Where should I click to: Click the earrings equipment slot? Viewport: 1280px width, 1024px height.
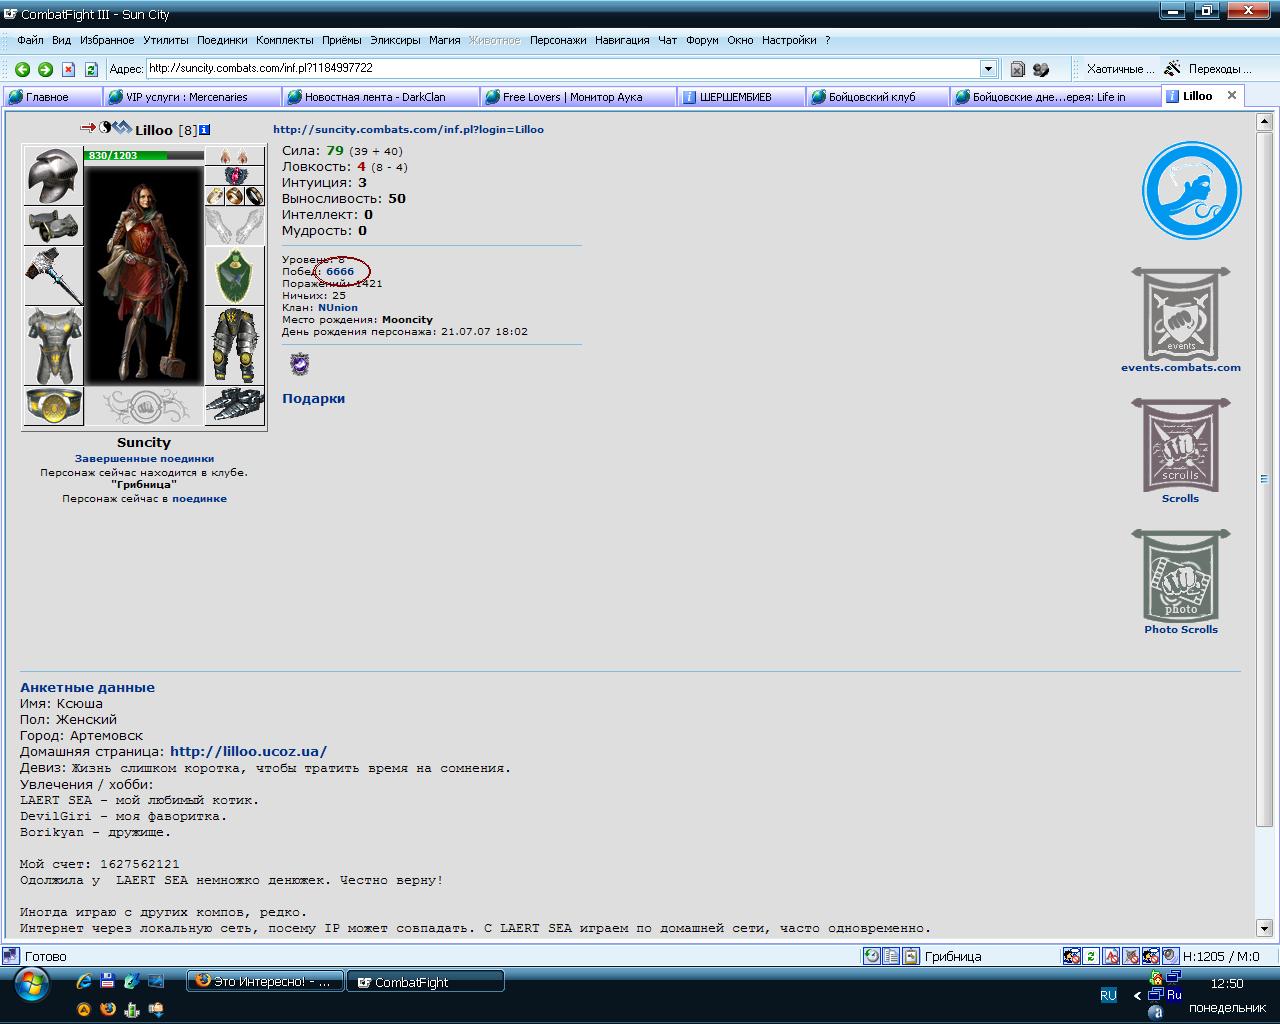(235, 156)
